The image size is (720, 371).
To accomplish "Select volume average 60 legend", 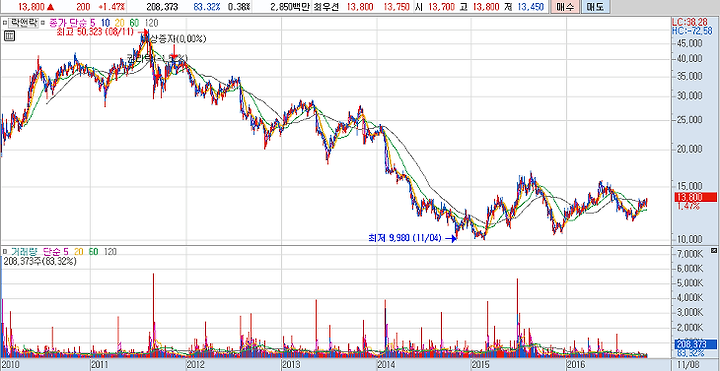I will click(93, 251).
